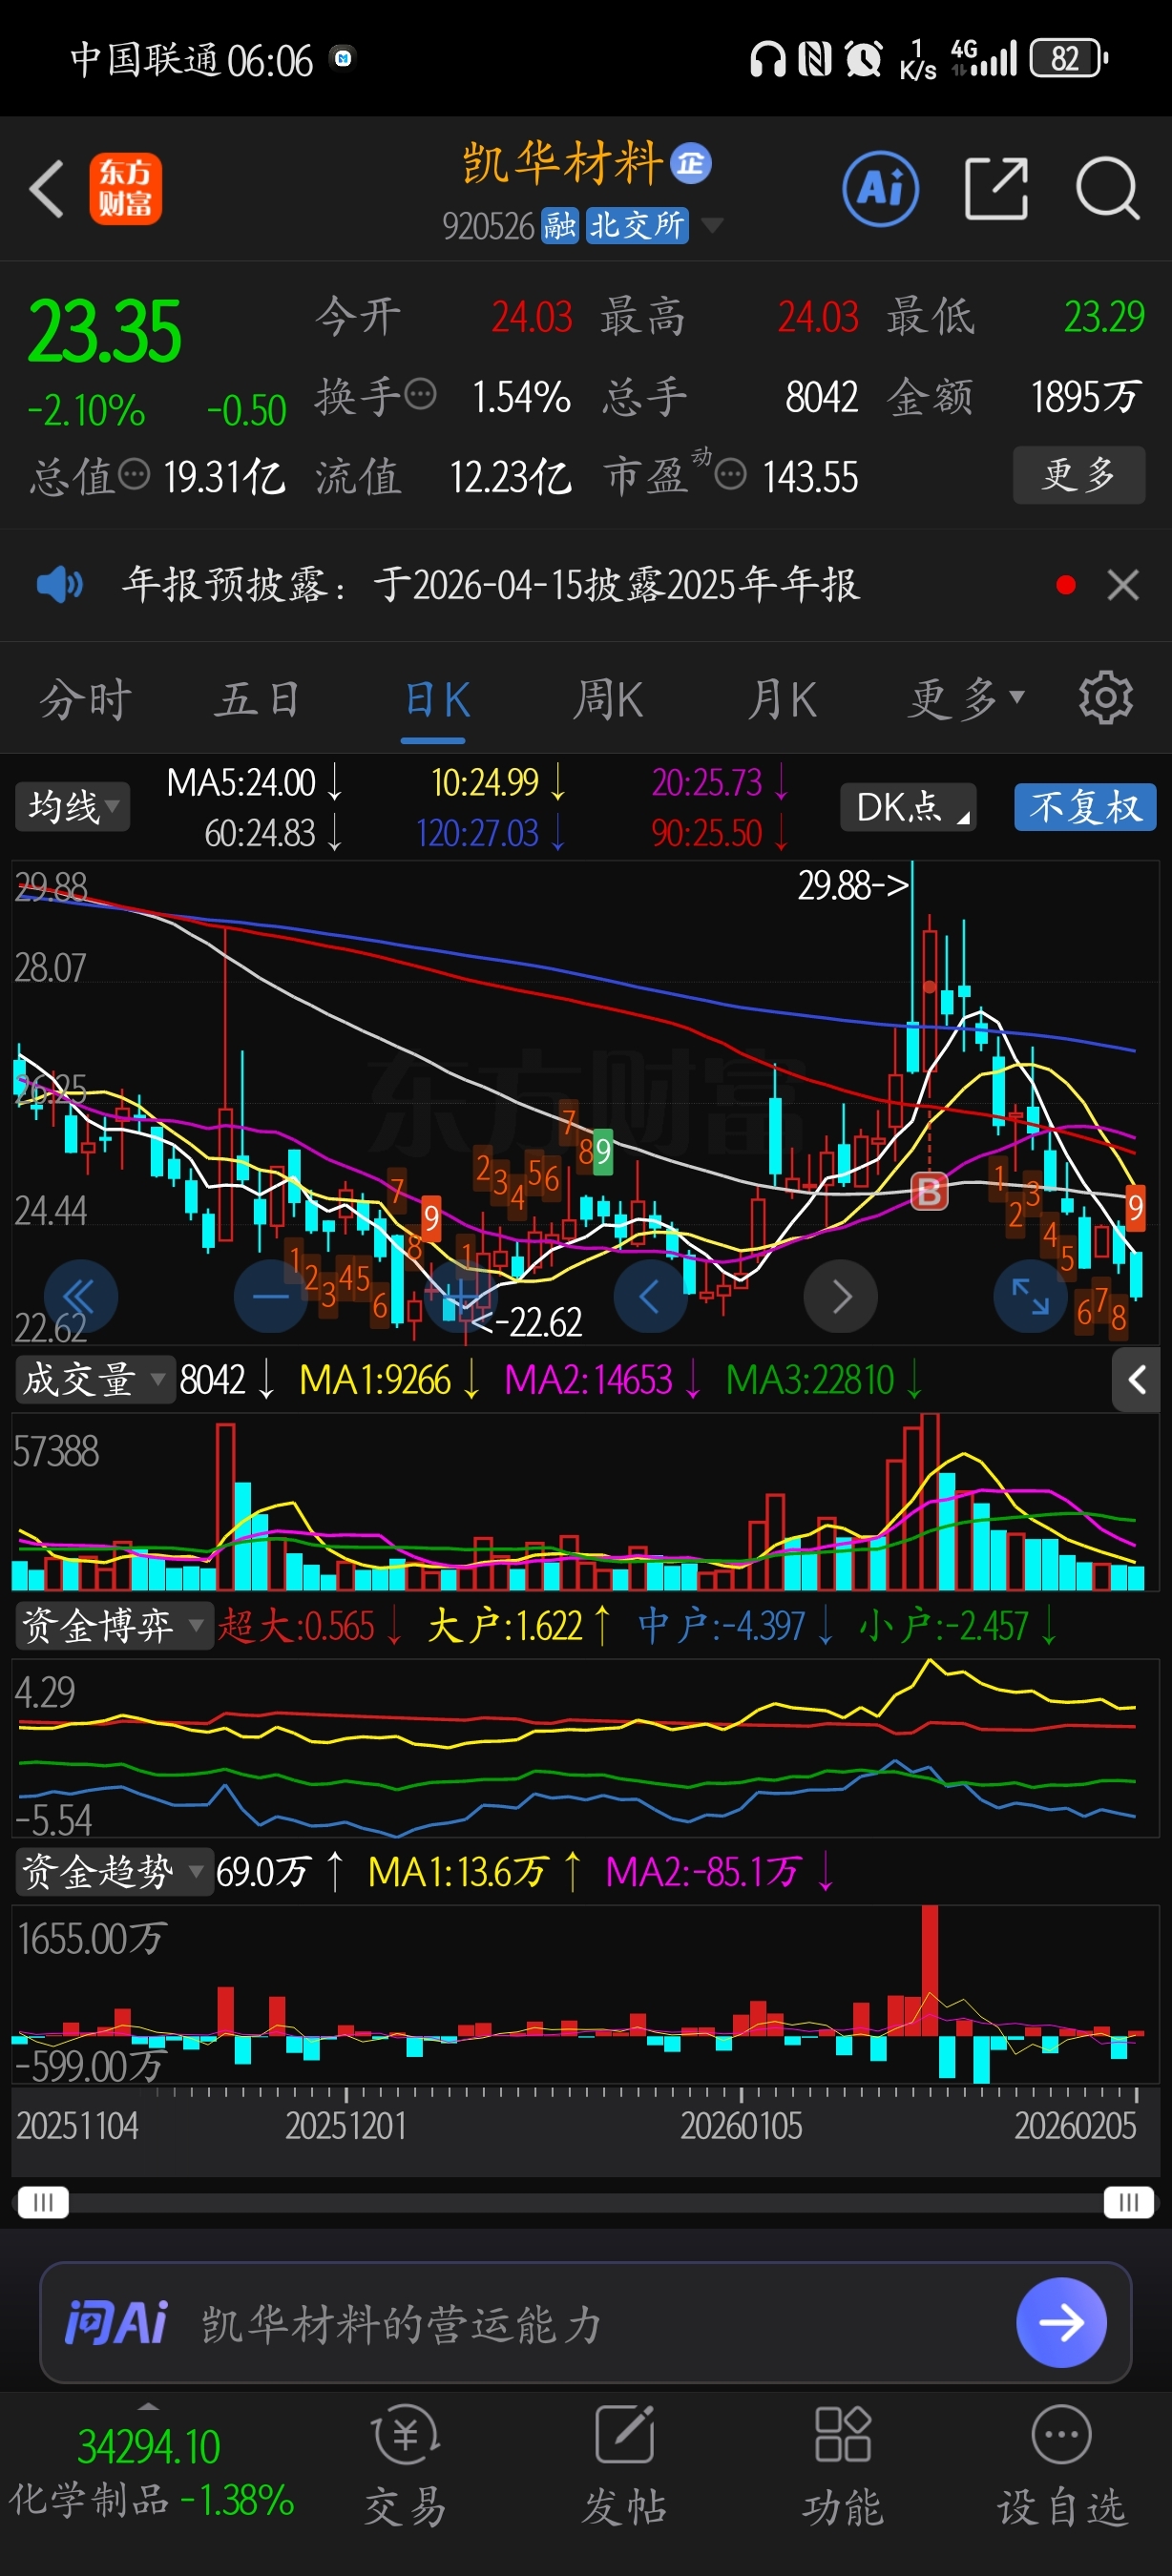Tap the 融 margin trading badge
Viewport: 1172px width, 2576px height.
560,226
